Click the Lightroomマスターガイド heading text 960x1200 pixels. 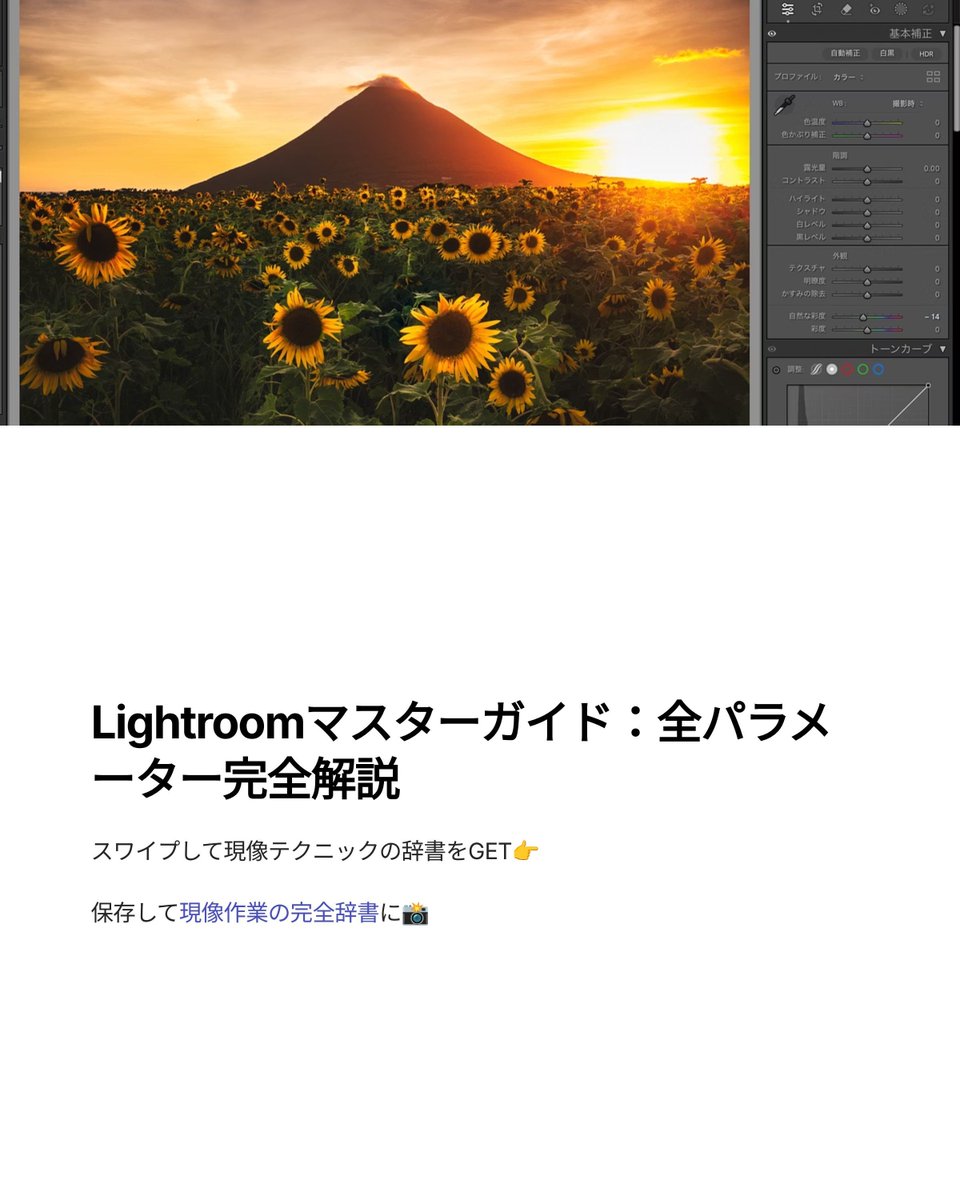460,749
